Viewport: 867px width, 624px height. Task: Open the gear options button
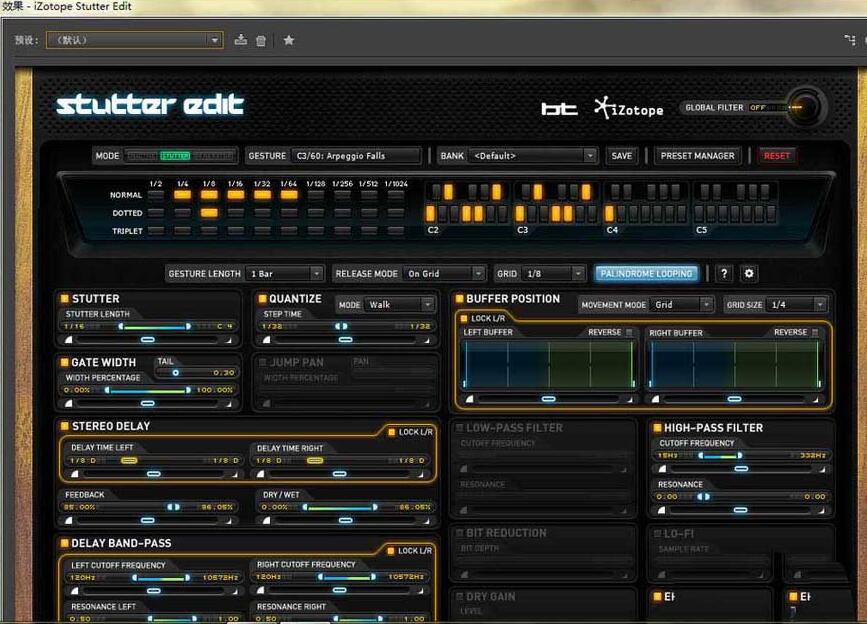point(748,273)
